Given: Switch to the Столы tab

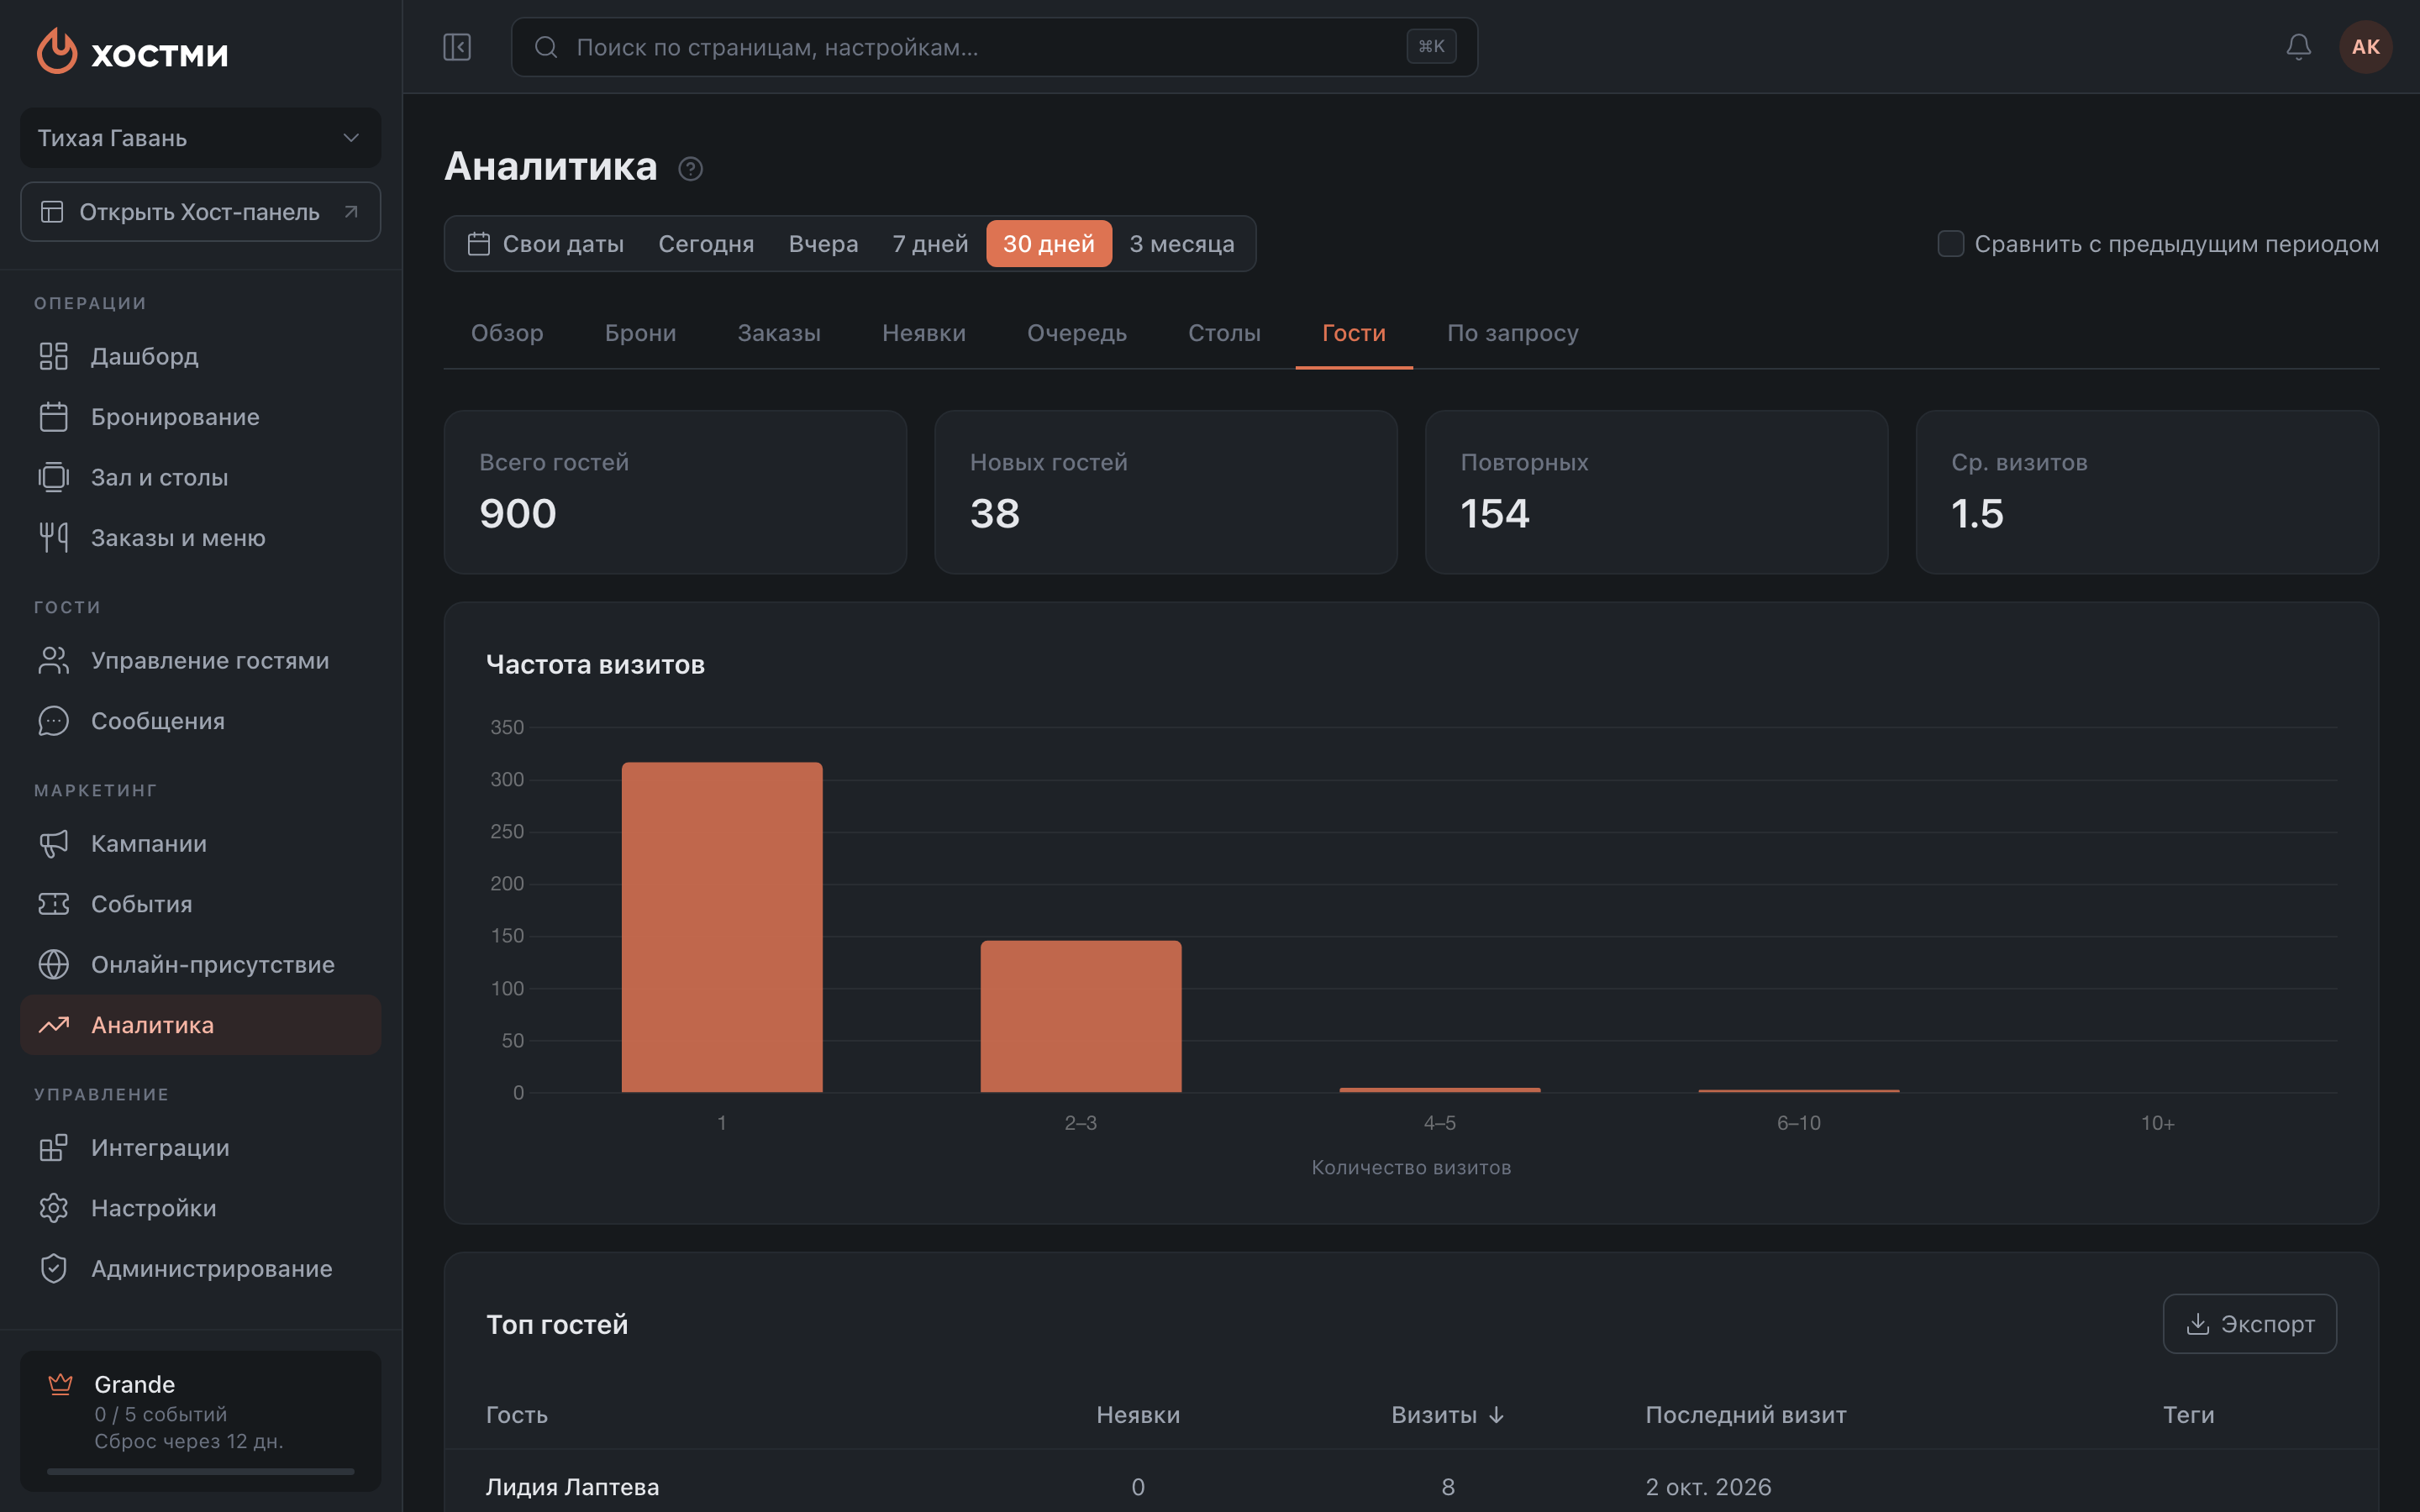Looking at the screenshot, I should tap(1224, 333).
